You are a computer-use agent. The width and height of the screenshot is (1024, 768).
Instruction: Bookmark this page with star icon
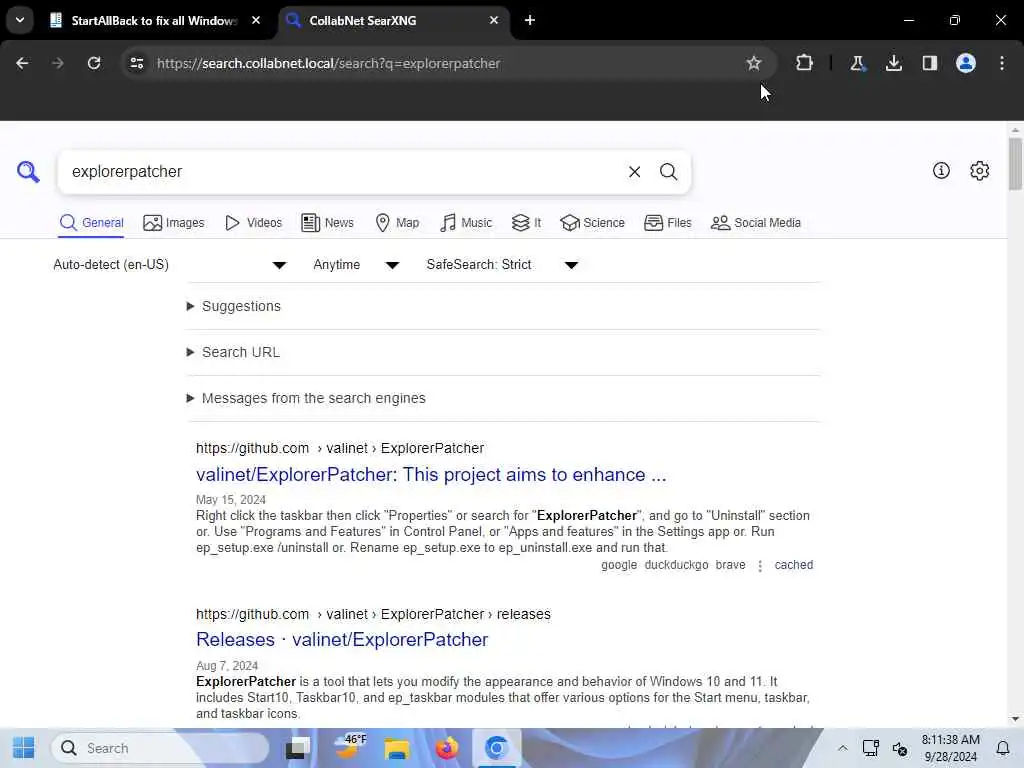pos(754,63)
